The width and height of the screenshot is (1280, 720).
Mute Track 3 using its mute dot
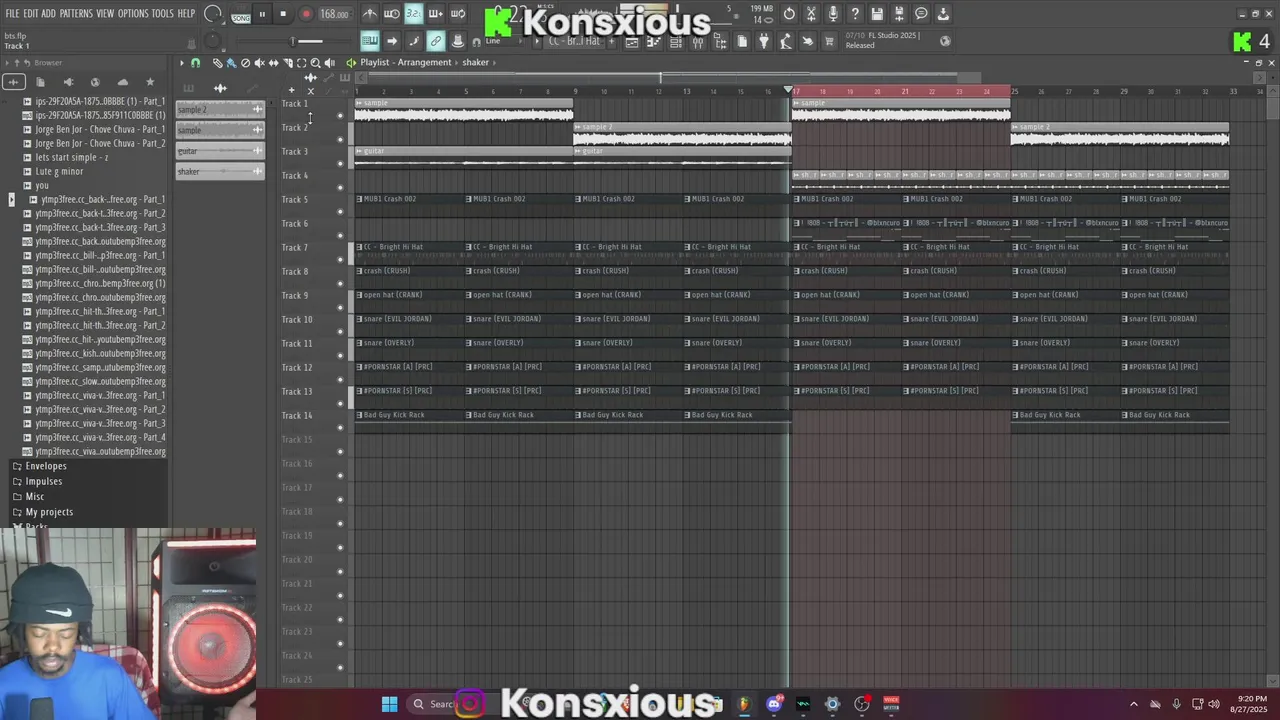(x=340, y=163)
